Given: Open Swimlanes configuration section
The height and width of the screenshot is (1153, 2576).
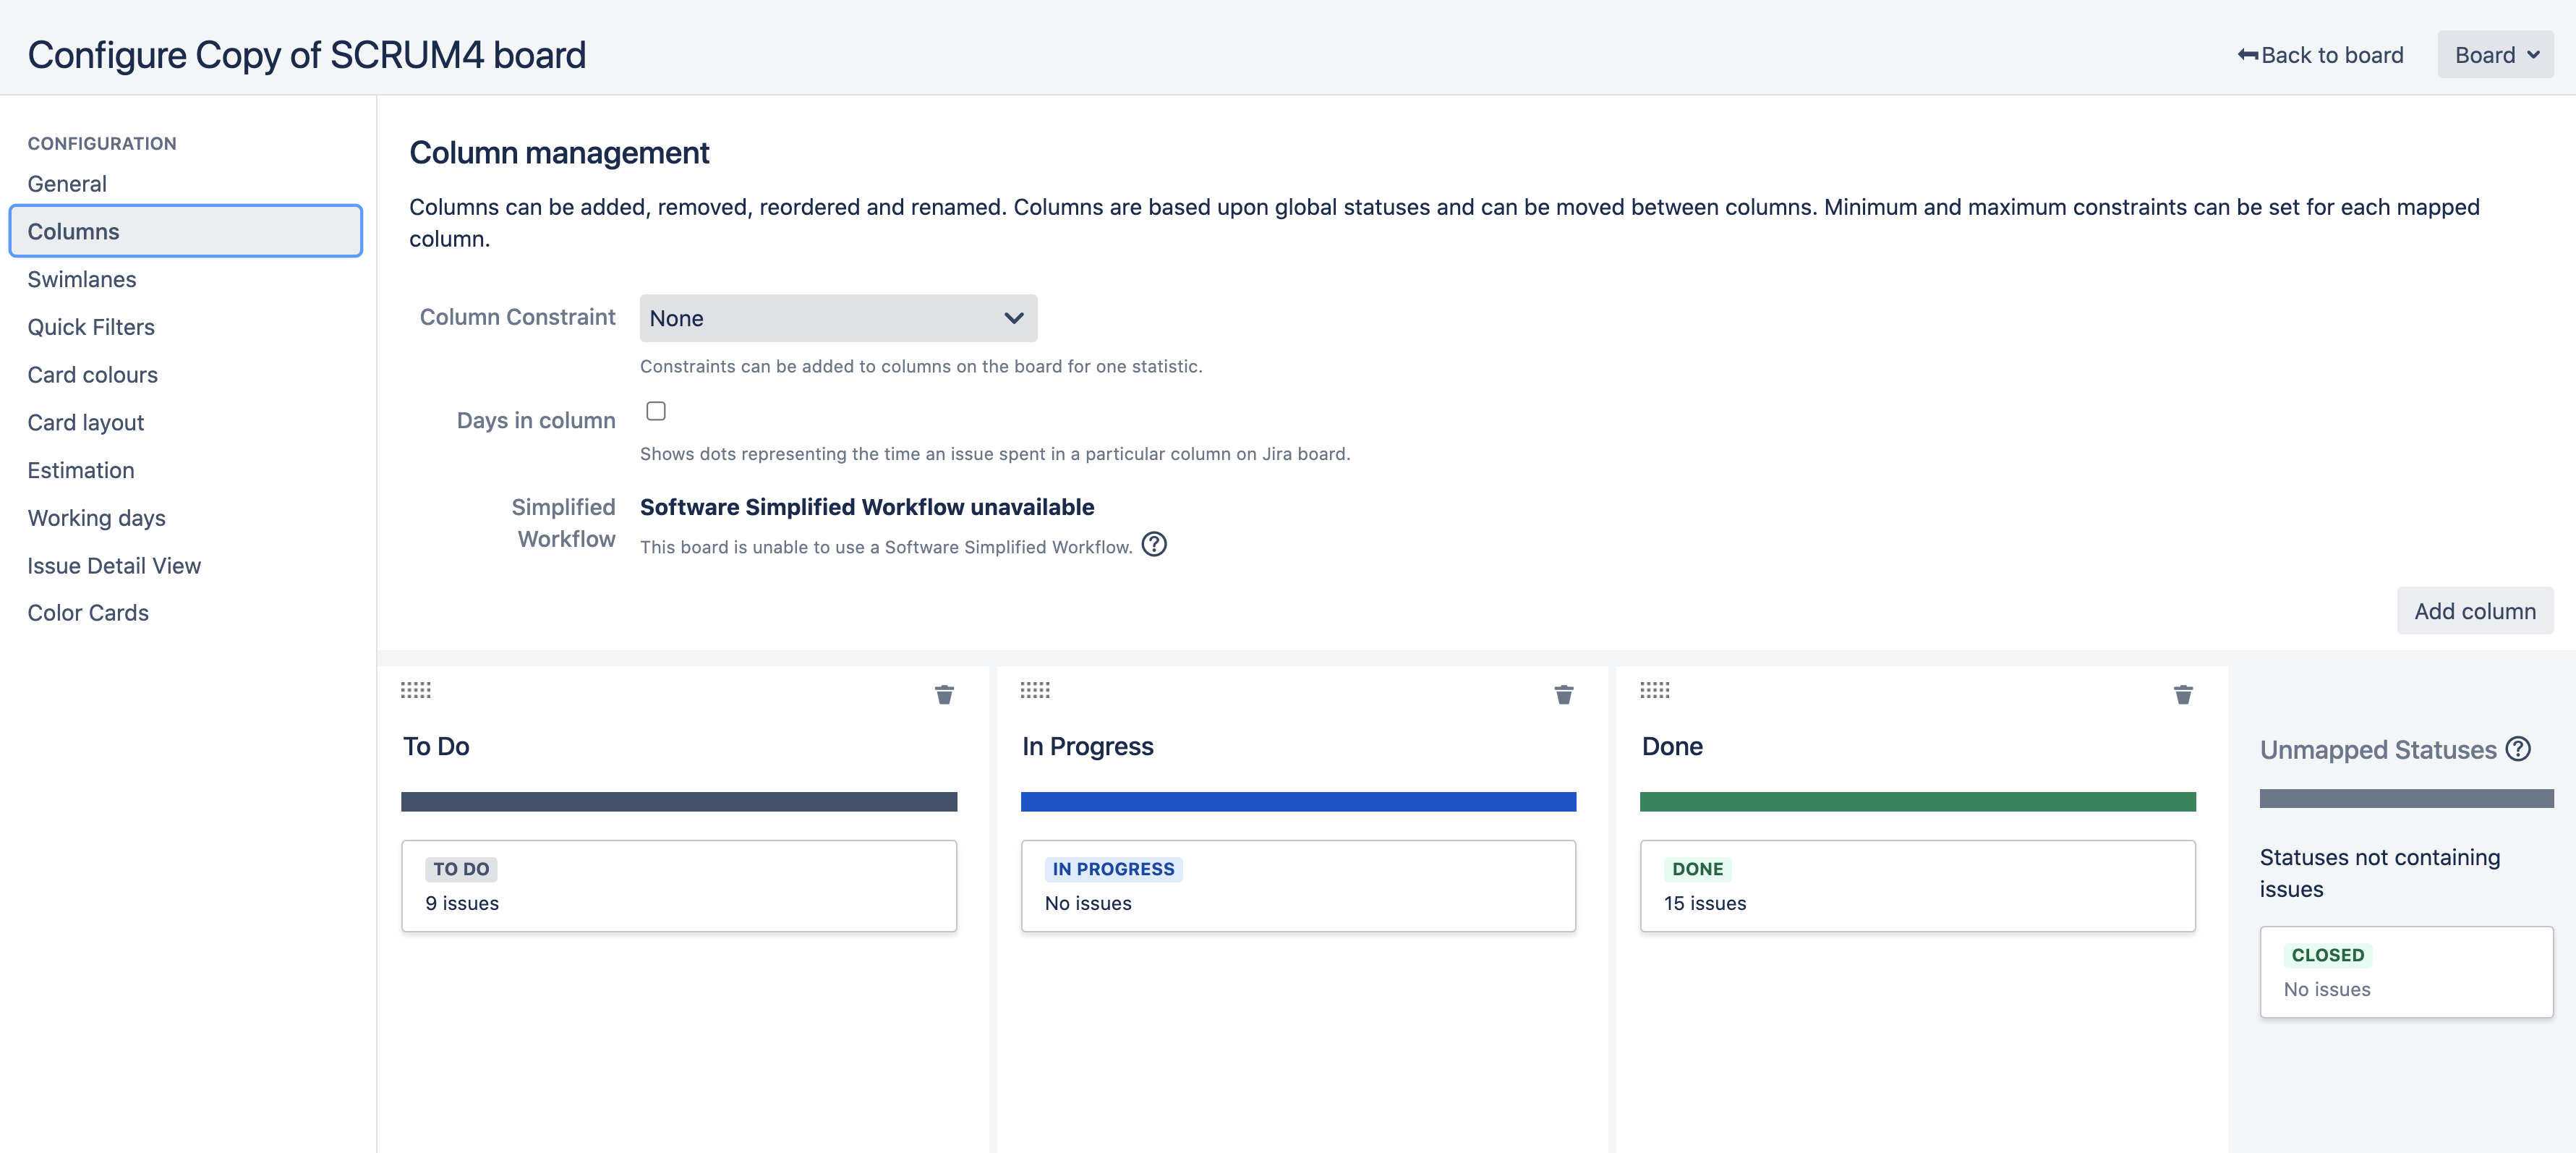Looking at the screenshot, I should pyautogui.click(x=82, y=279).
